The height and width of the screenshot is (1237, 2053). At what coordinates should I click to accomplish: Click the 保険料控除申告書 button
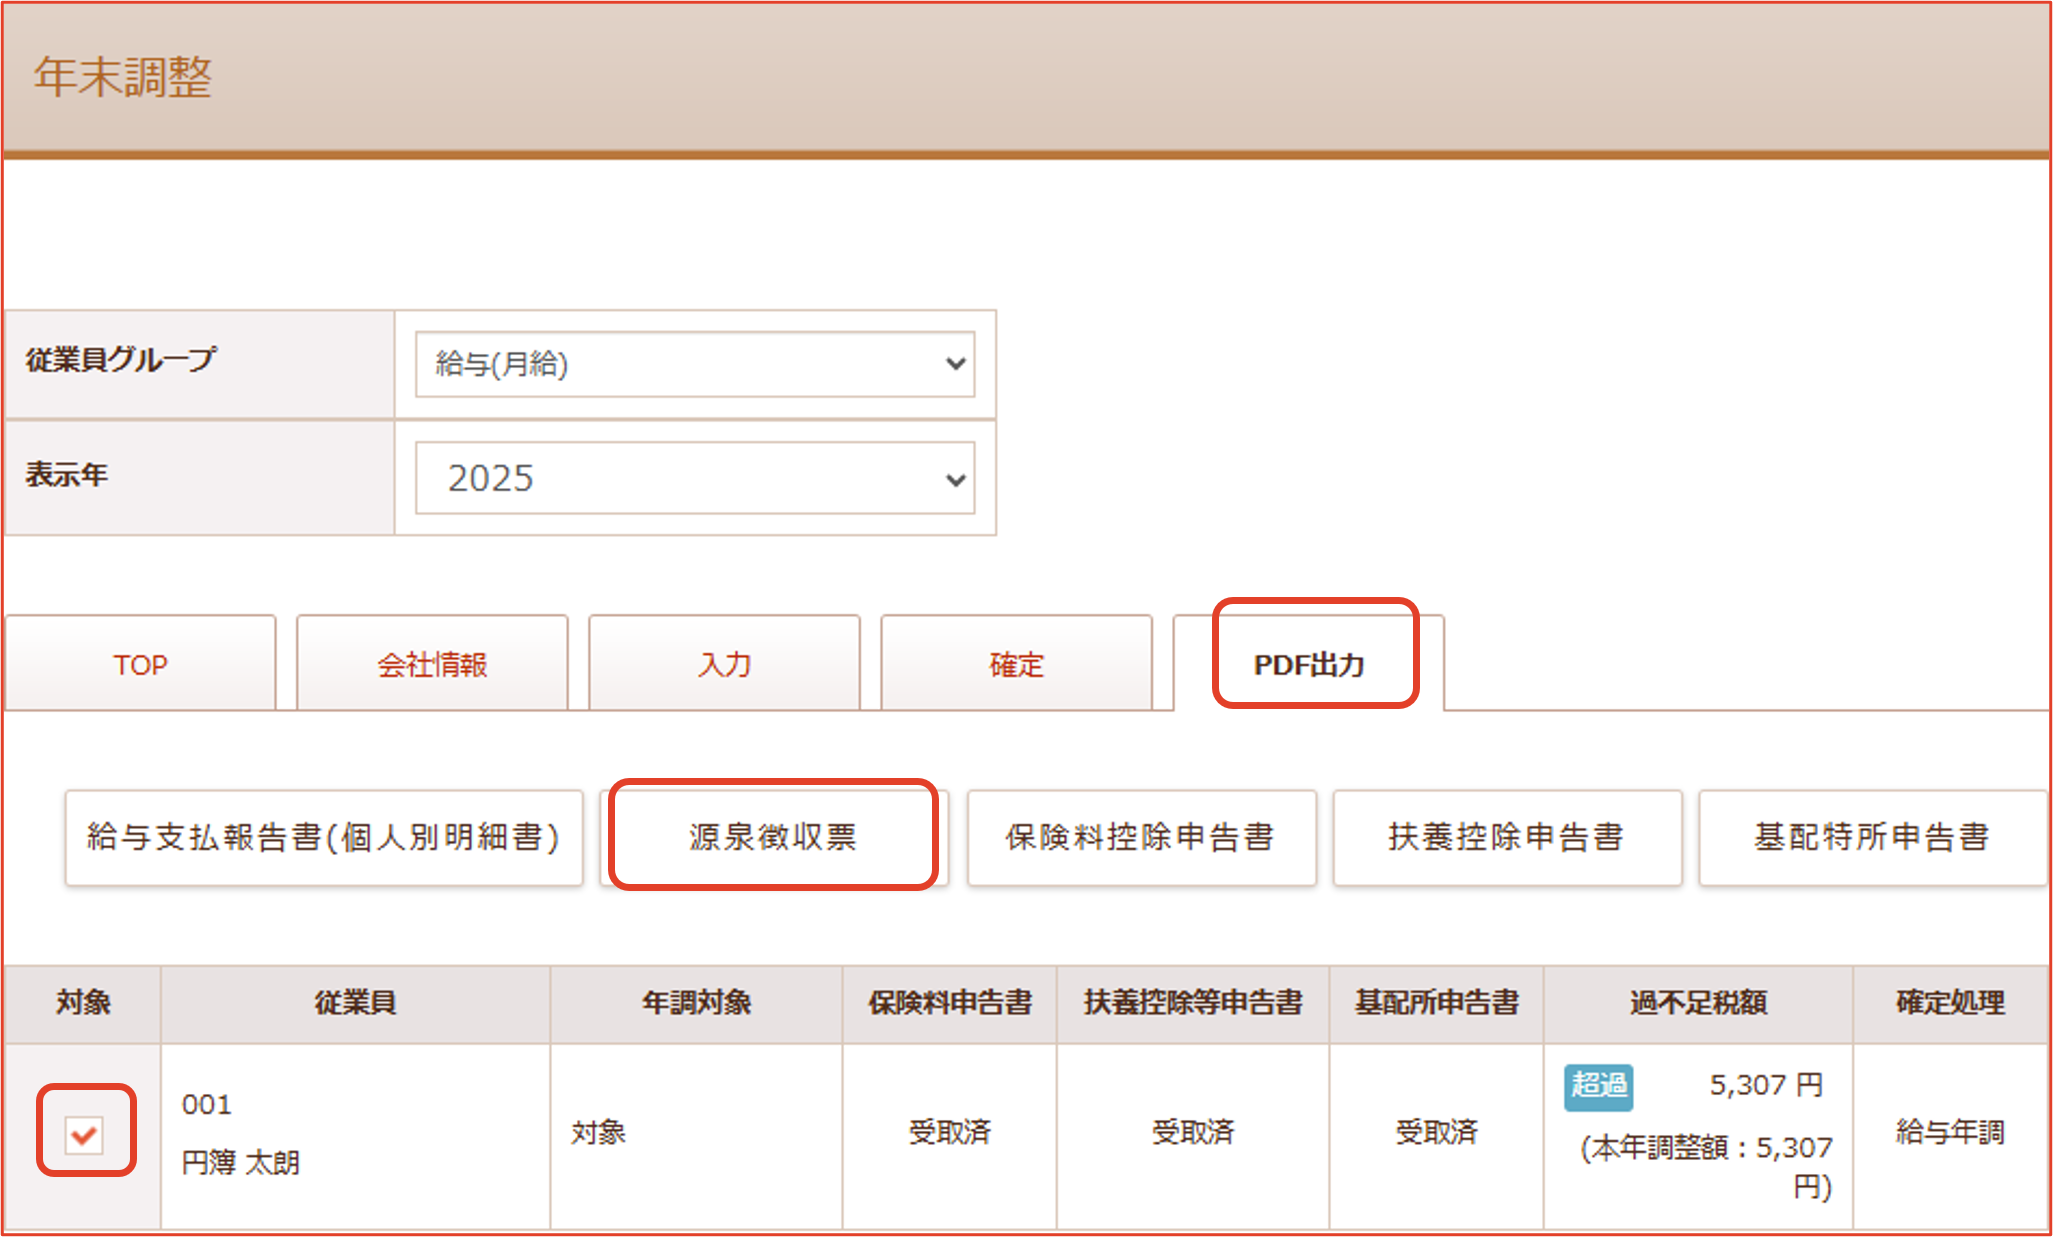(x=1141, y=837)
